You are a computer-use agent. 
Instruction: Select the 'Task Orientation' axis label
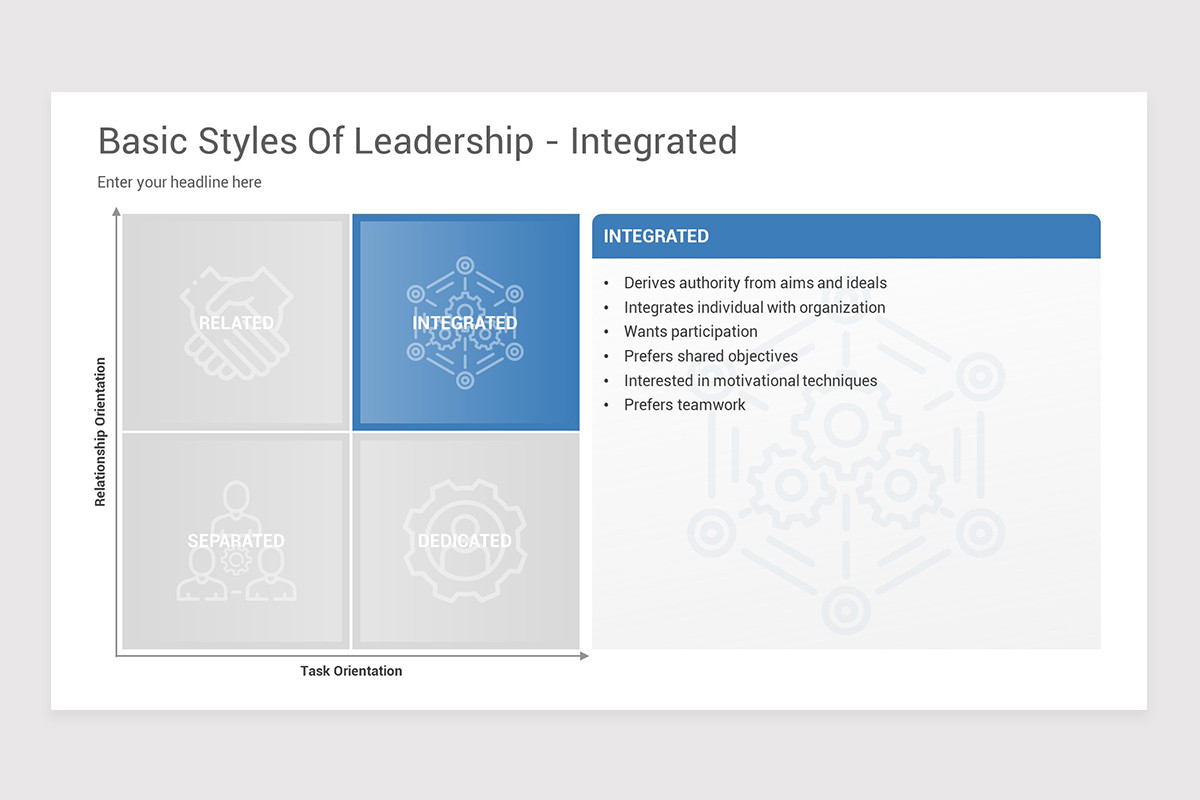pos(351,671)
